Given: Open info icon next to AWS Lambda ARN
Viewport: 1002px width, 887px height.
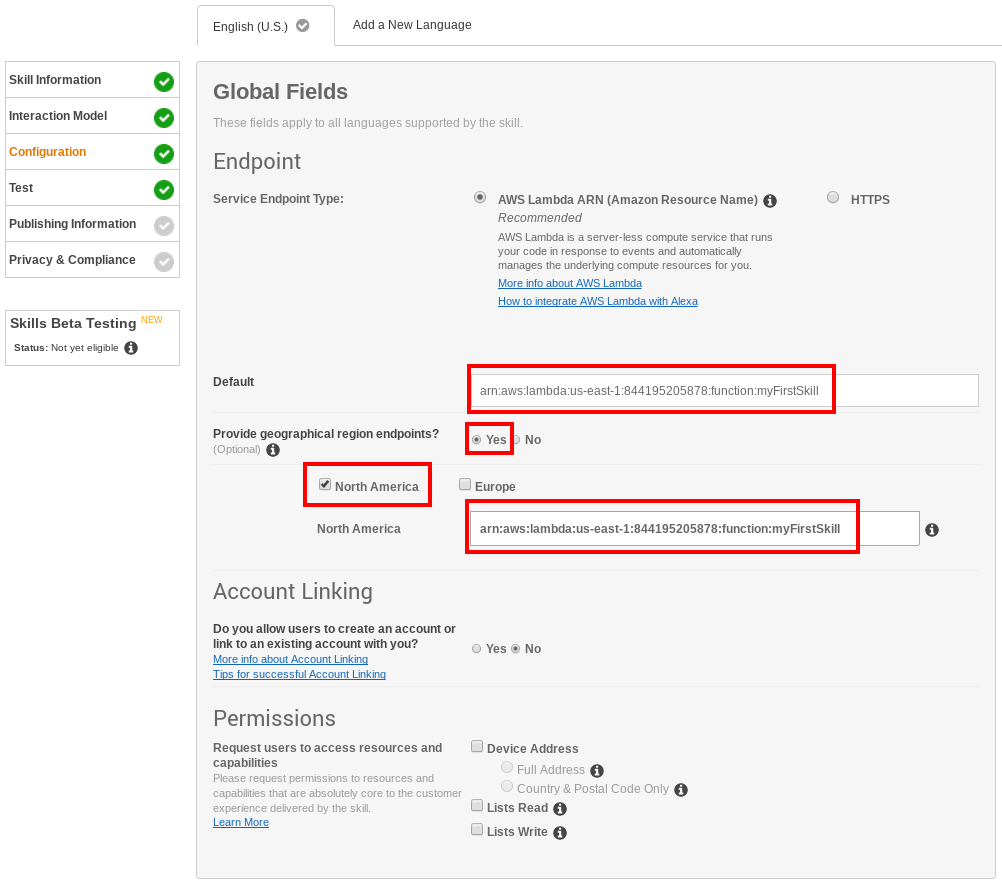Looking at the screenshot, I should [770, 201].
